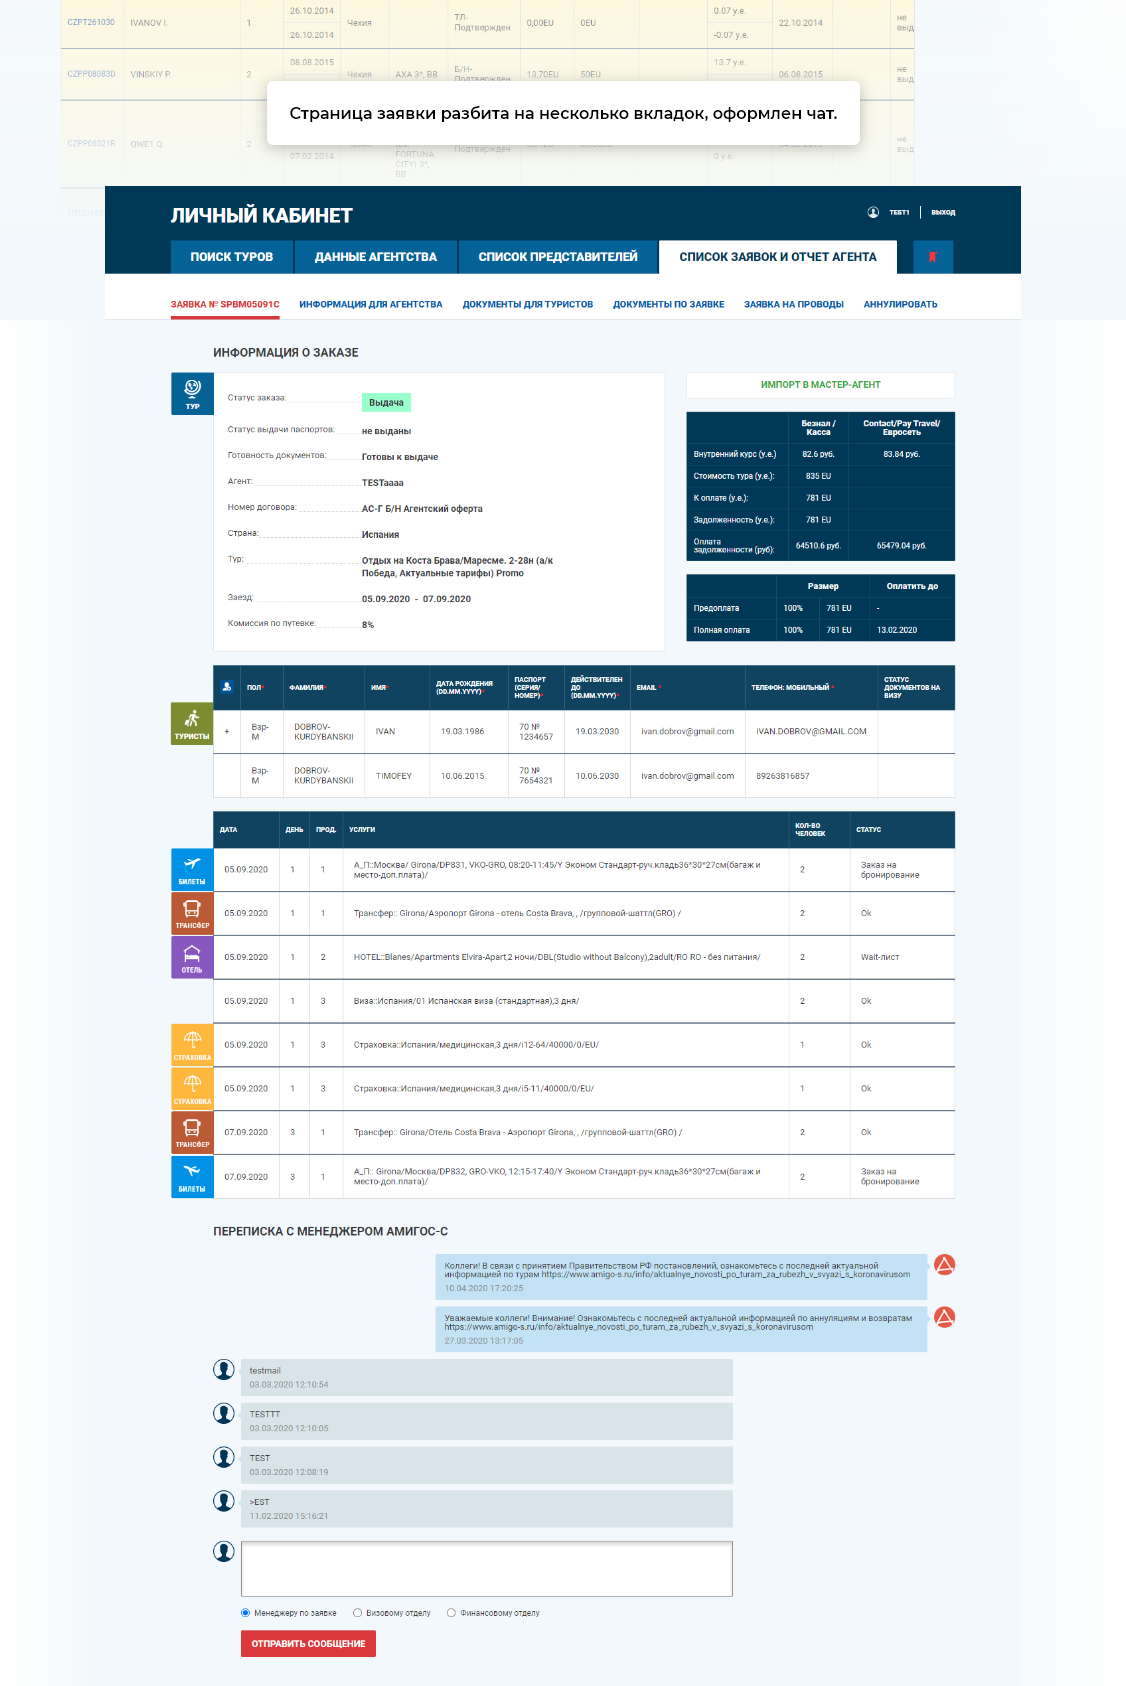Click the red bookmark icon tab
Image resolution: width=1126 pixels, height=1686 pixels.
point(932,257)
